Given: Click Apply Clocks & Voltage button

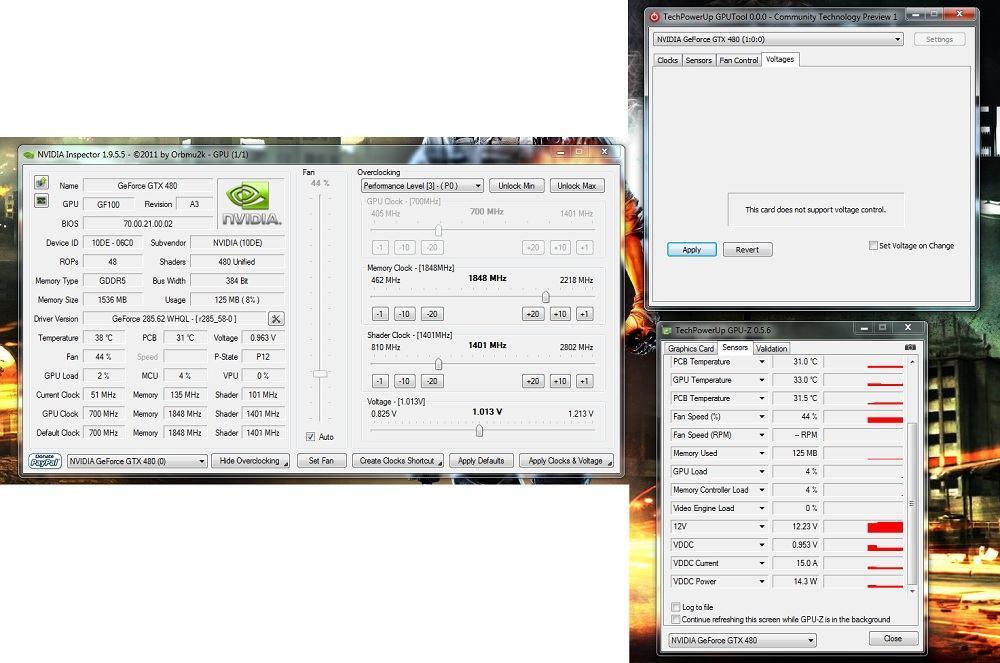Looking at the screenshot, I should pos(566,460).
